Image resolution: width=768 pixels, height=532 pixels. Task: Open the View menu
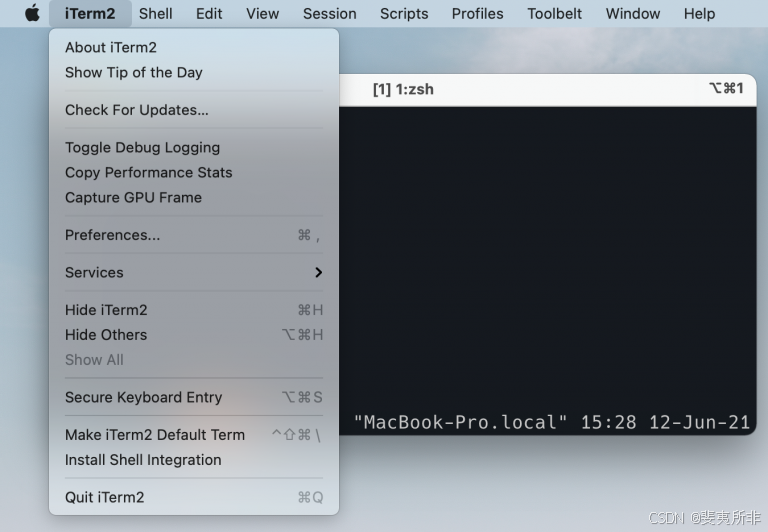(x=263, y=13)
